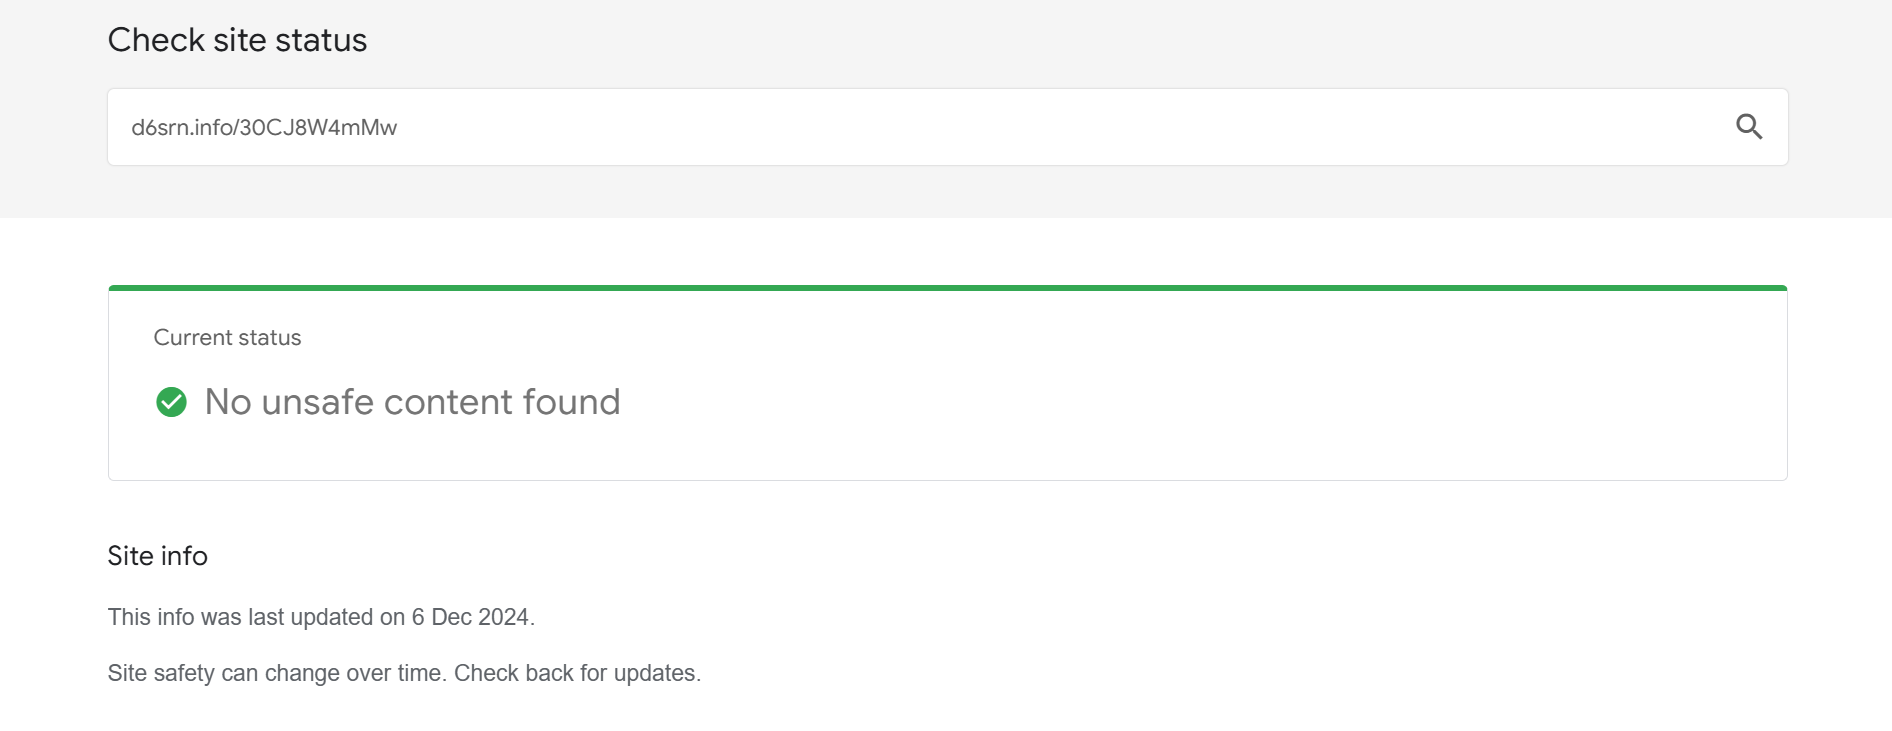
Task: Click the d6srn.info URL text in search box
Action: coord(264,128)
